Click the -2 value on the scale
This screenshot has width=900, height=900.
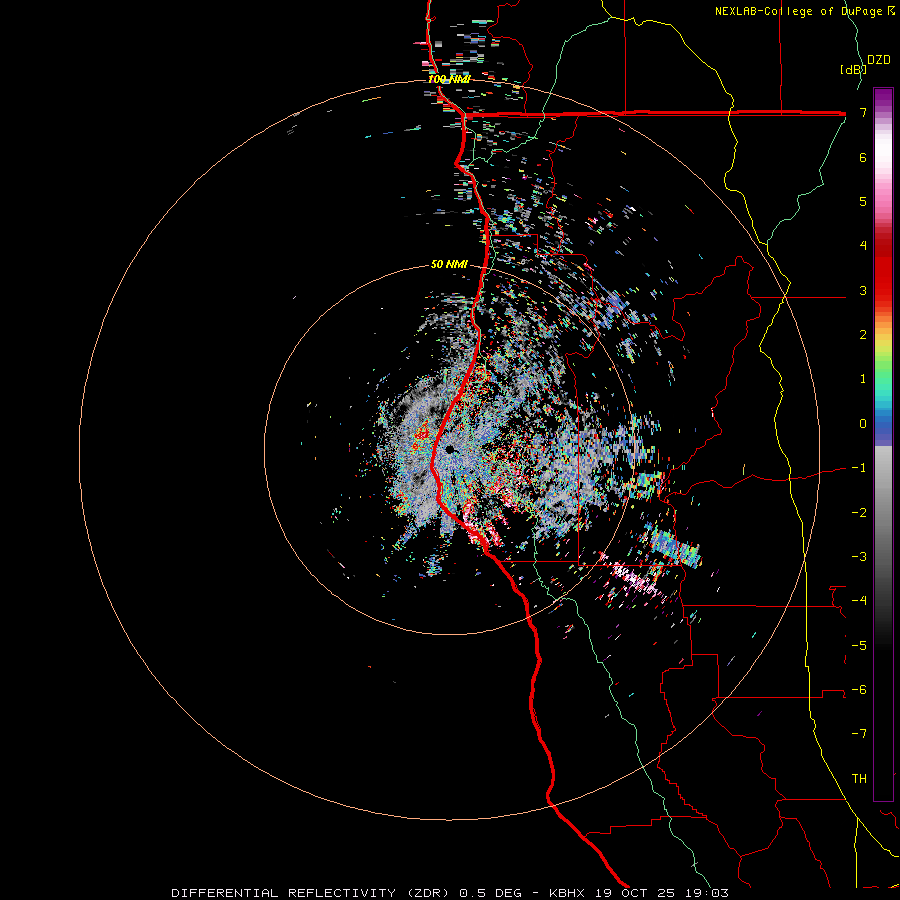859,513
